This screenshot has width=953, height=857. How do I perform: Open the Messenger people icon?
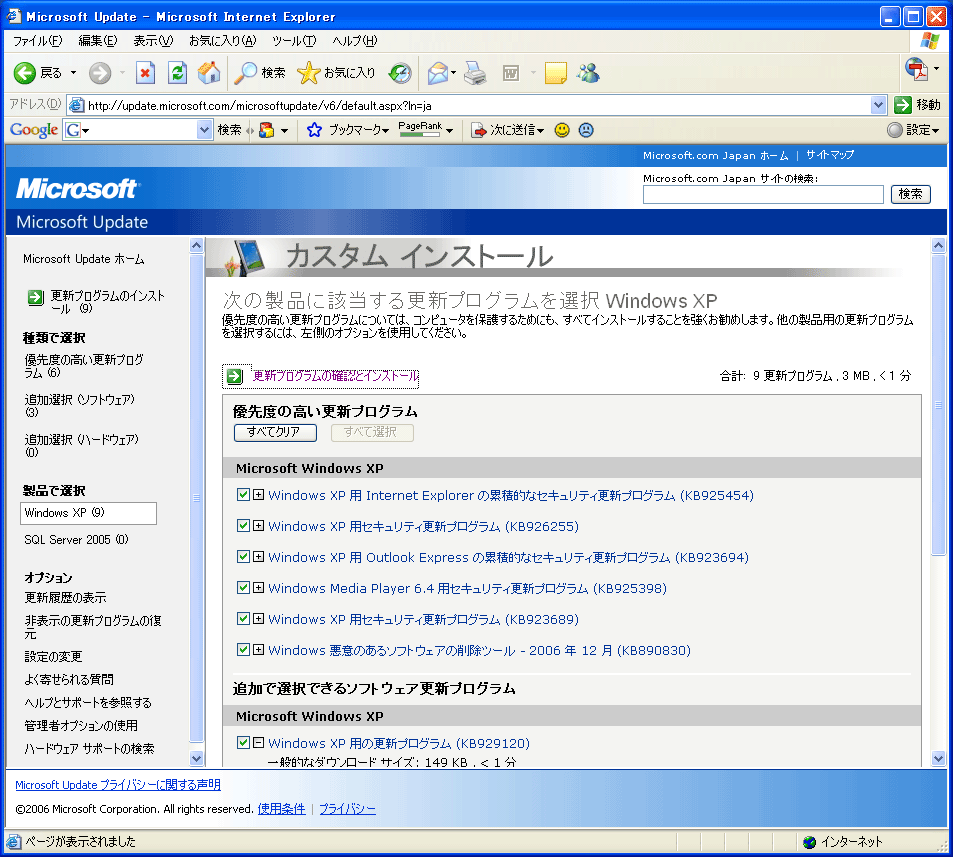[x=588, y=73]
